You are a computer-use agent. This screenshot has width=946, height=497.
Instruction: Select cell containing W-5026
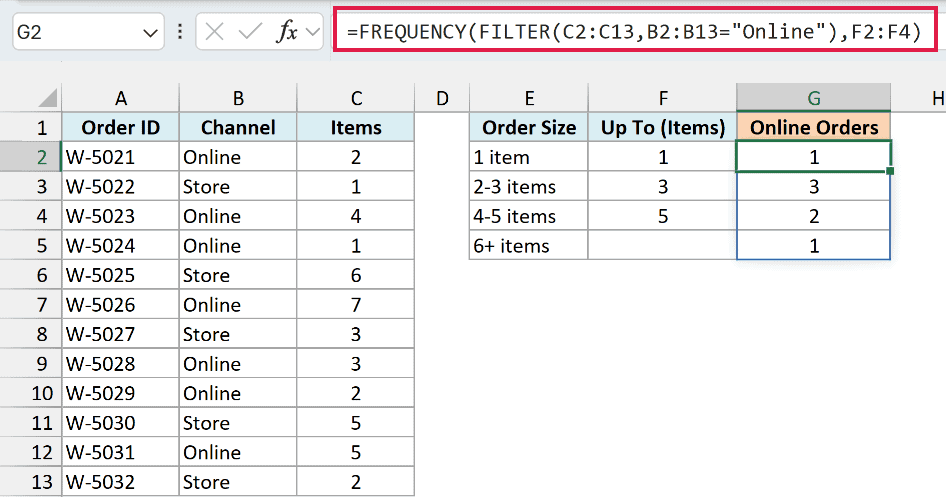(x=121, y=305)
